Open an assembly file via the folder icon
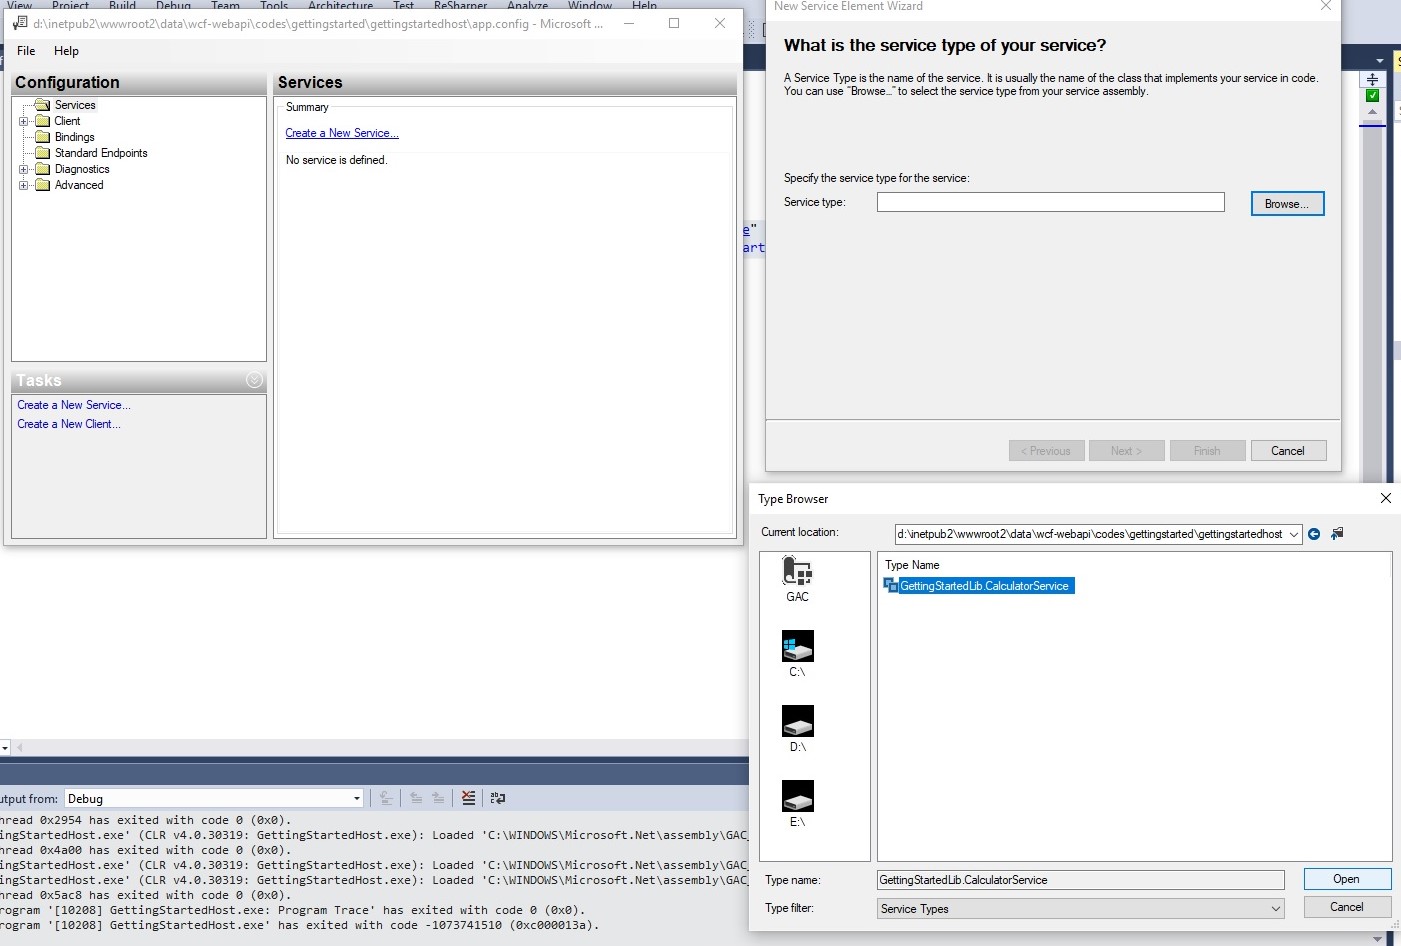The height and width of the screenshot is (946, 1401). pos(1336,533)
